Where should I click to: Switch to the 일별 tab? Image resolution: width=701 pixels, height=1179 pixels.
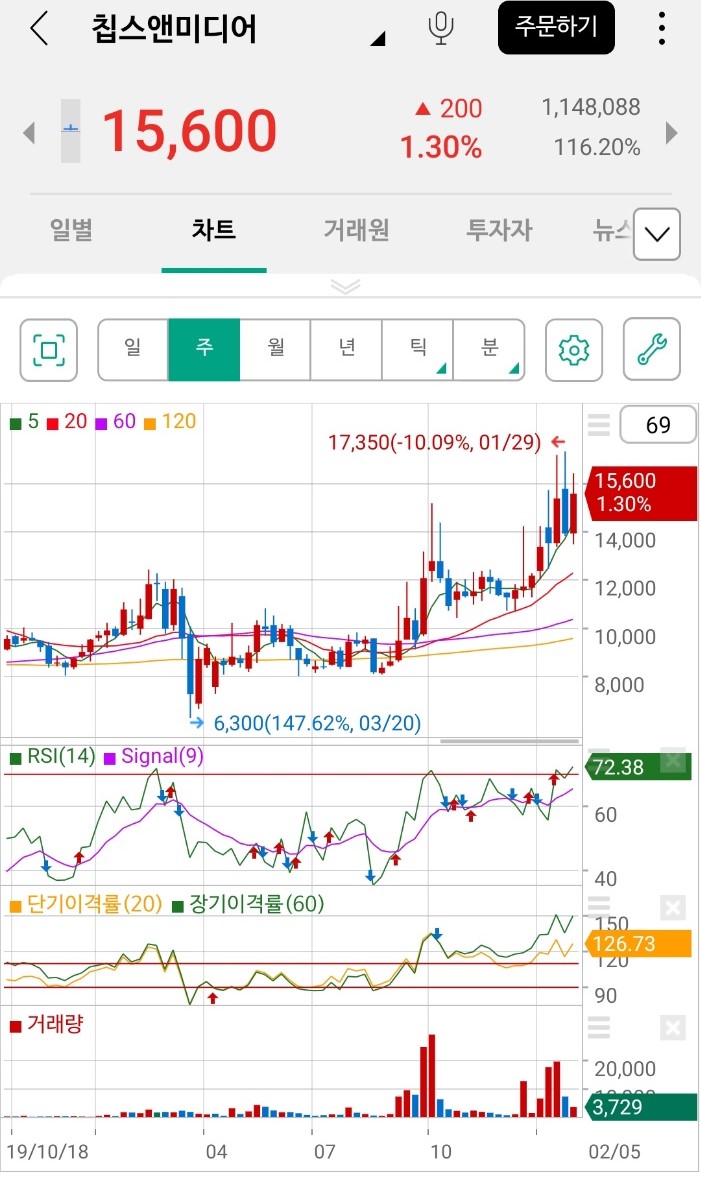pos(71,229)
